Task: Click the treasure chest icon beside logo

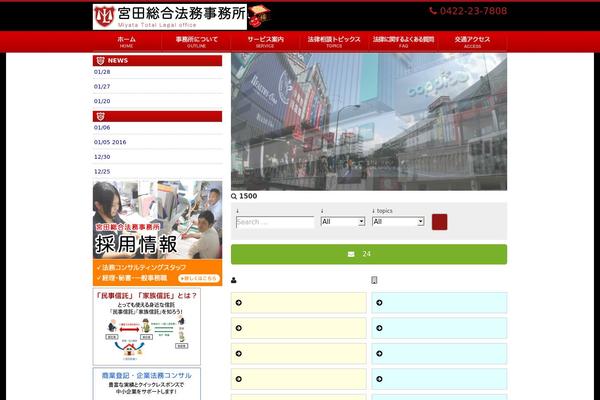Action: [x=259, y=16]
